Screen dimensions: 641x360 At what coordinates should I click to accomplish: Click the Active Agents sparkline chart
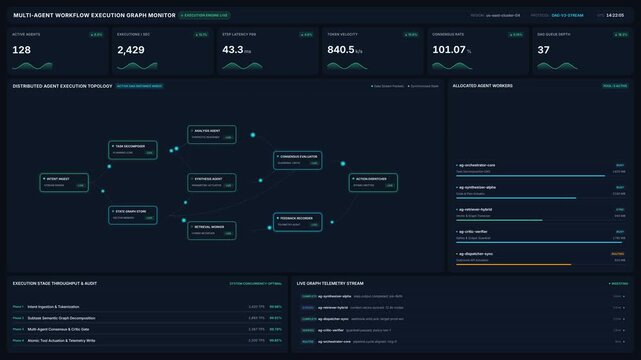click(32, 66)
